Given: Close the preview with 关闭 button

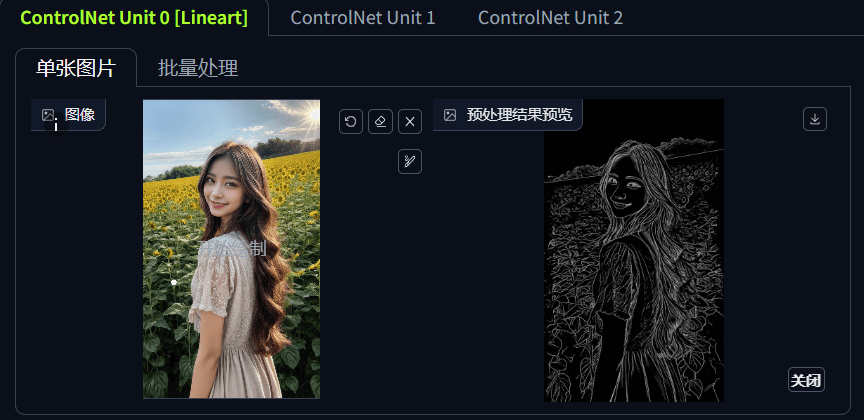Looking at the screenshot, I should (x=806, y=380).
